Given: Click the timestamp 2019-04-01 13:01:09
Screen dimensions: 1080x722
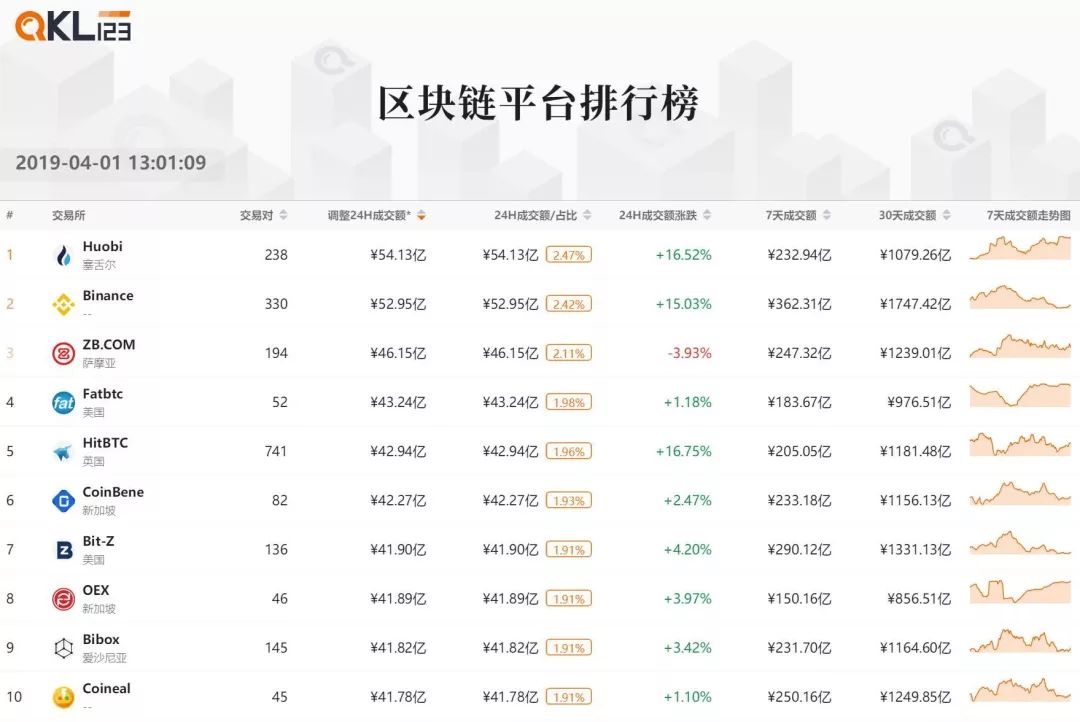Looking at the screenshot, I should click(x=111, y=163).
